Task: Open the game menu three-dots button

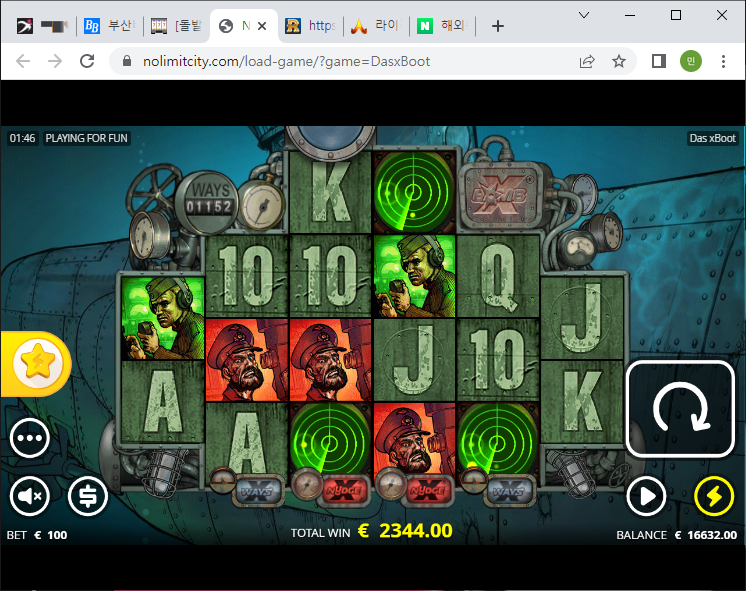Action: pyautogui.click(x=29, y=438)
